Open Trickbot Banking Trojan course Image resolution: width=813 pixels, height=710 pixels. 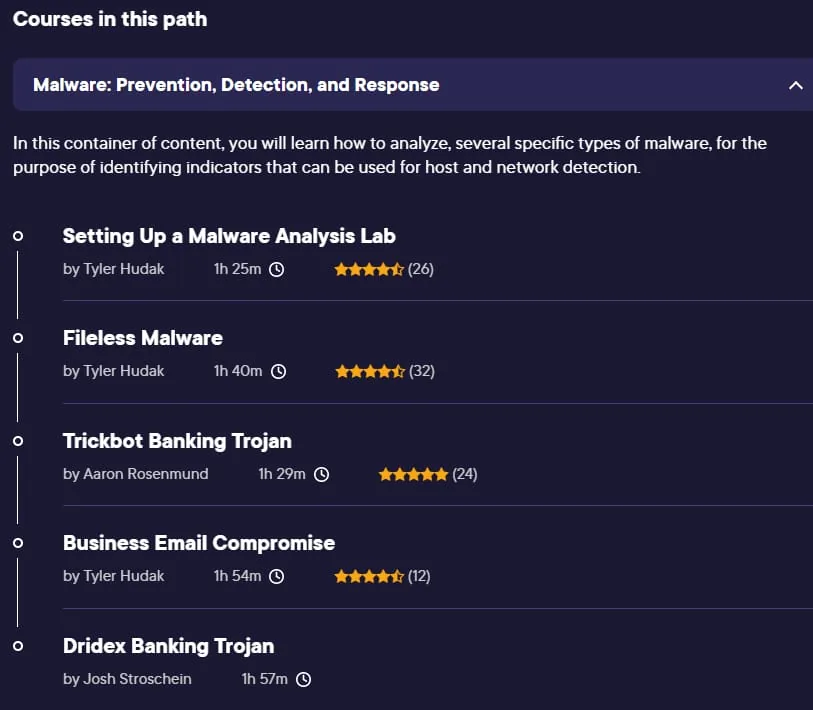click(x=177, y=441)
